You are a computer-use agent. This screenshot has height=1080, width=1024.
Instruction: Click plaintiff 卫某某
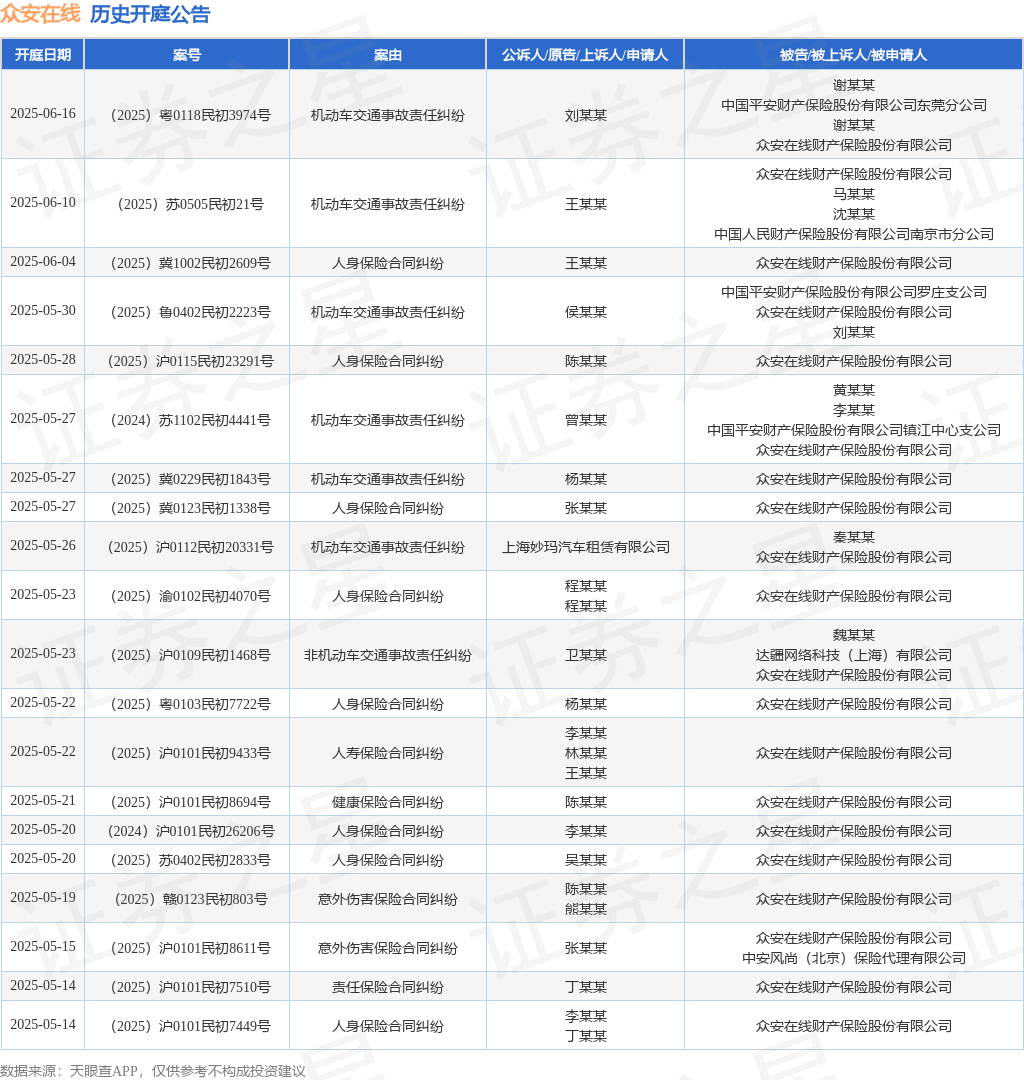click(x=585, y=655)
